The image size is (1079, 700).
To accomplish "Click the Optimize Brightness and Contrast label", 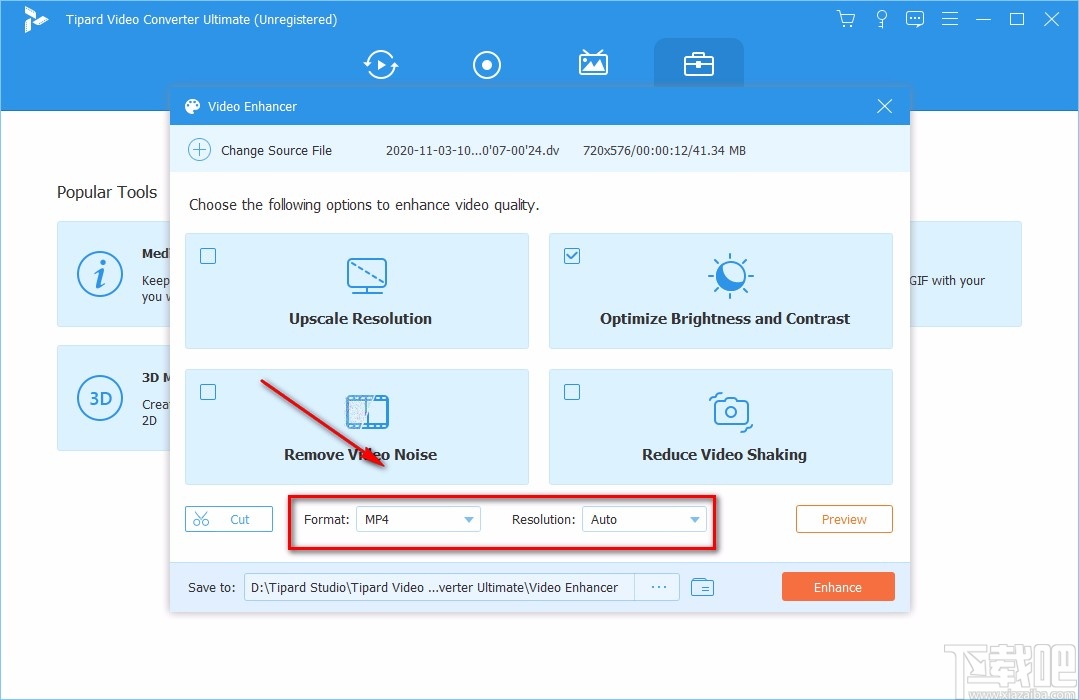I will pos(725,319).
